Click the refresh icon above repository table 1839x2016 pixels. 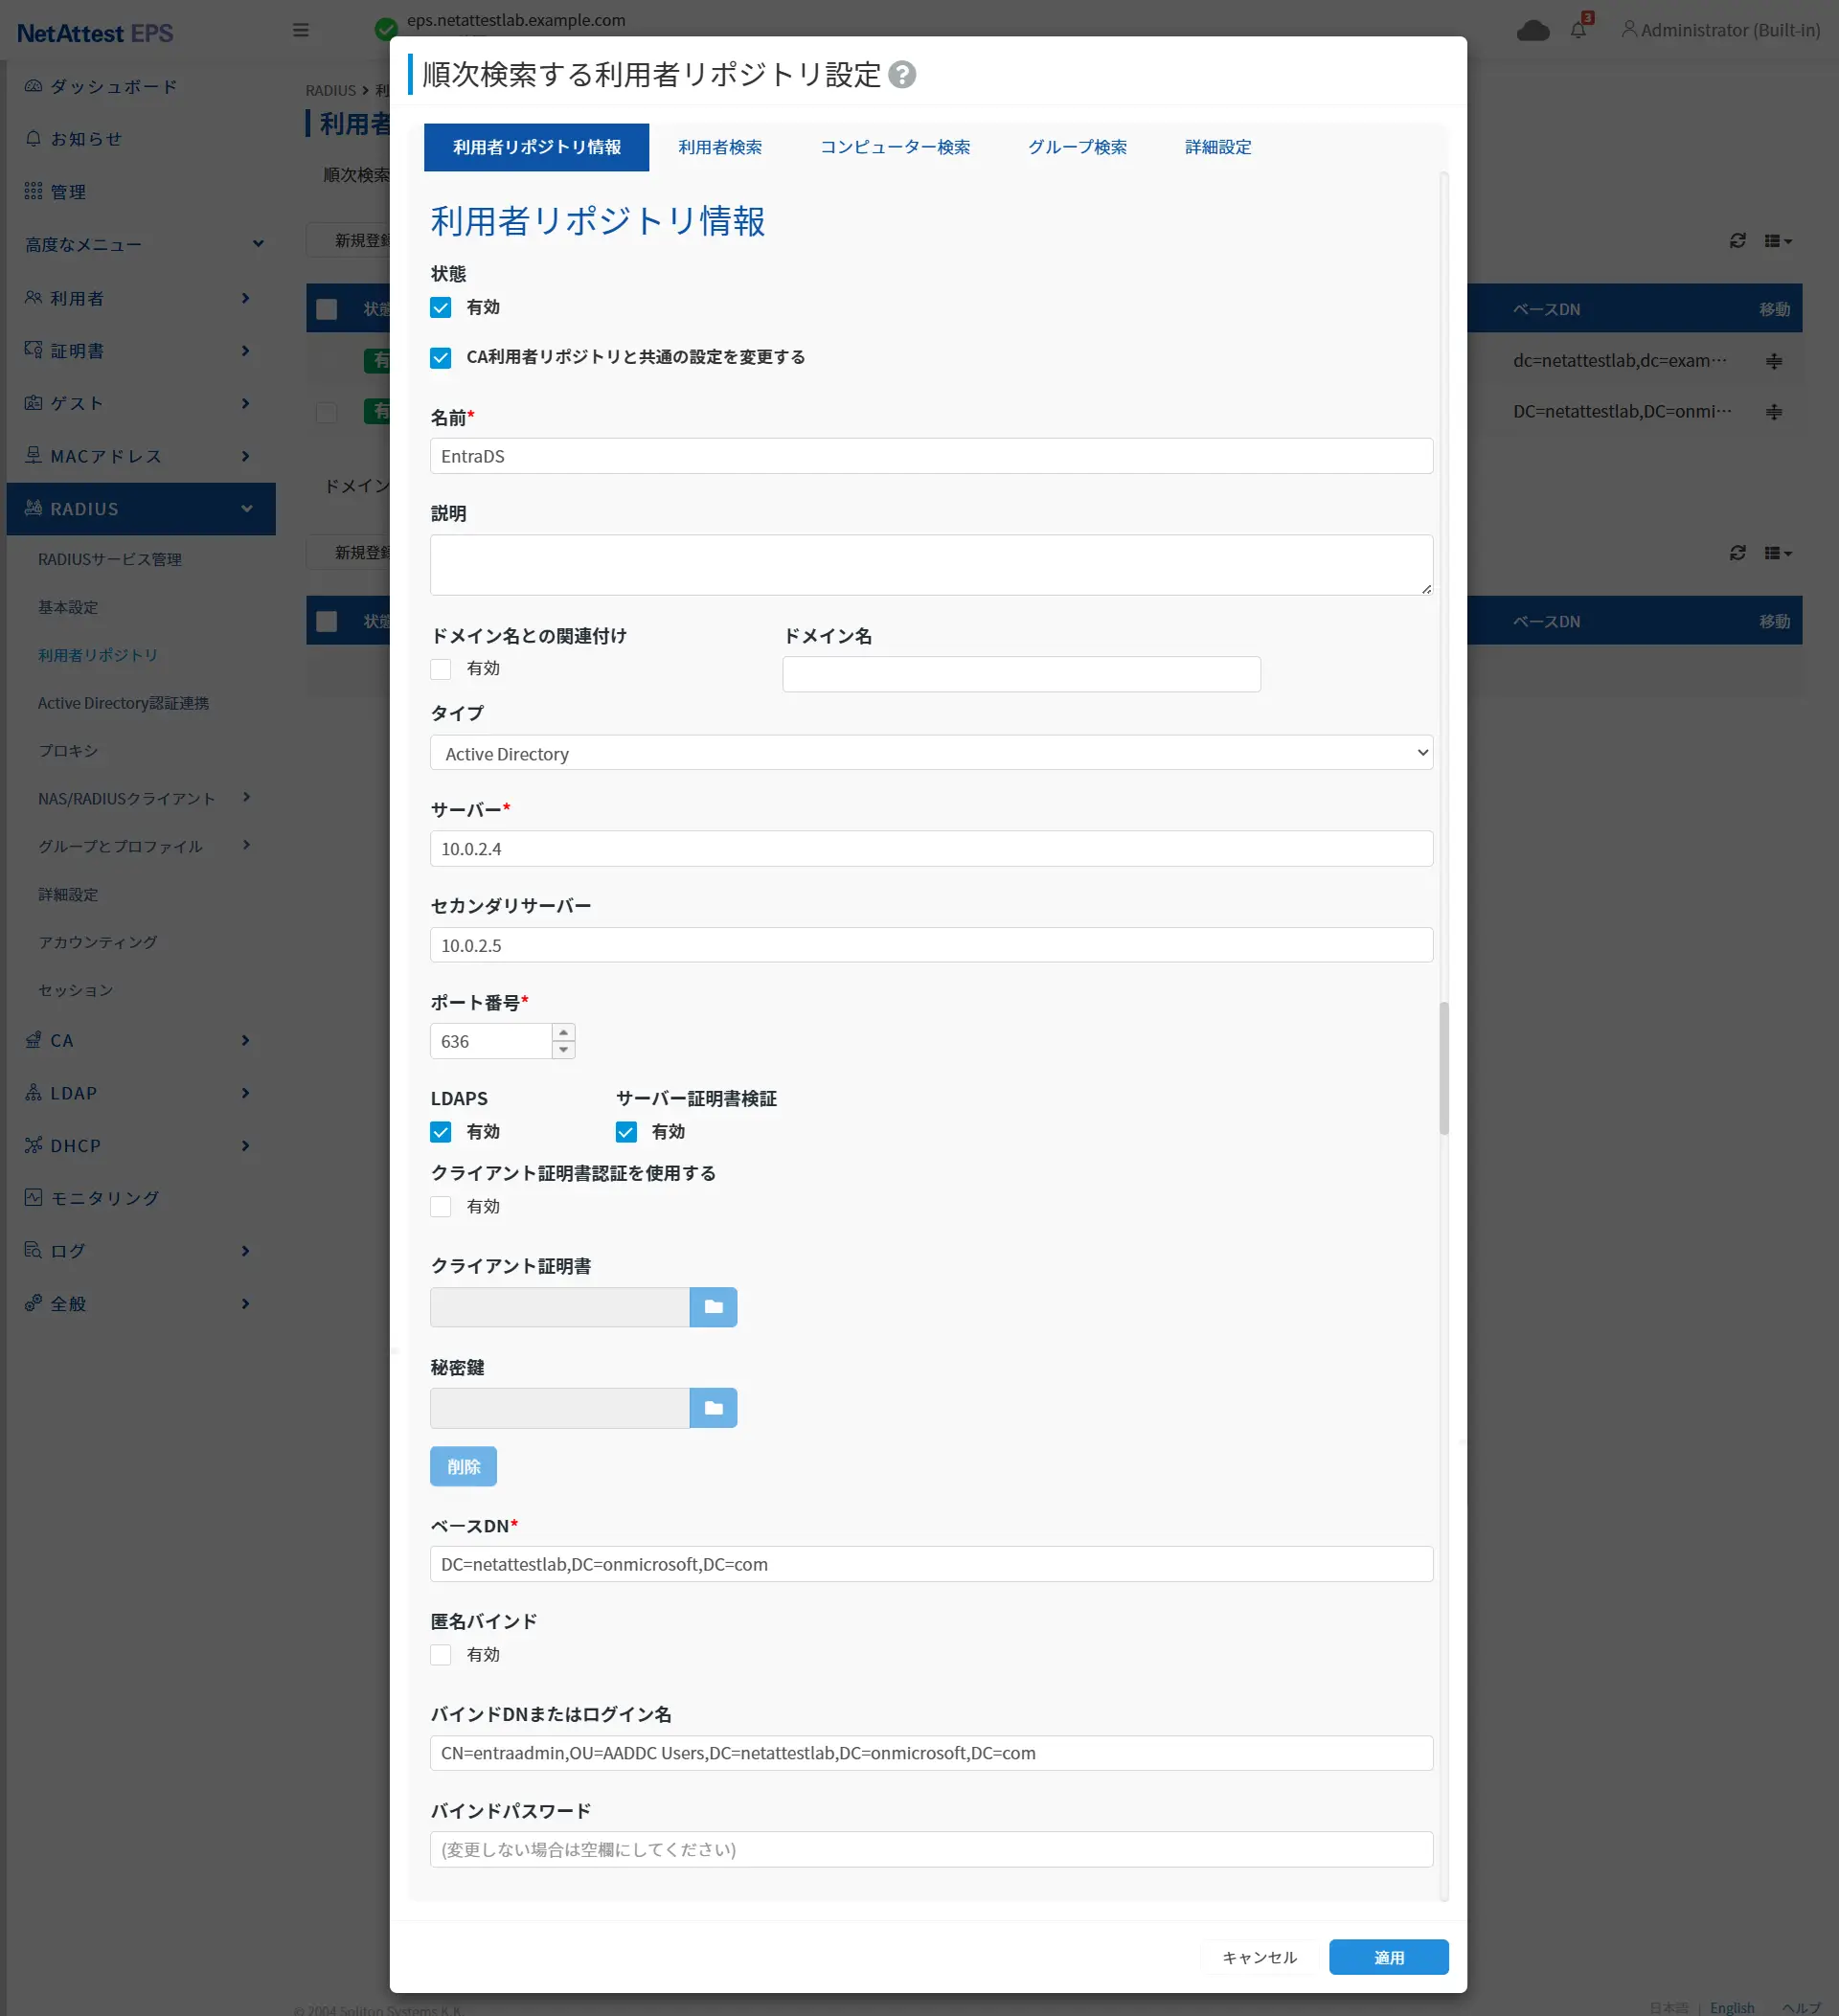(1737, 241)
